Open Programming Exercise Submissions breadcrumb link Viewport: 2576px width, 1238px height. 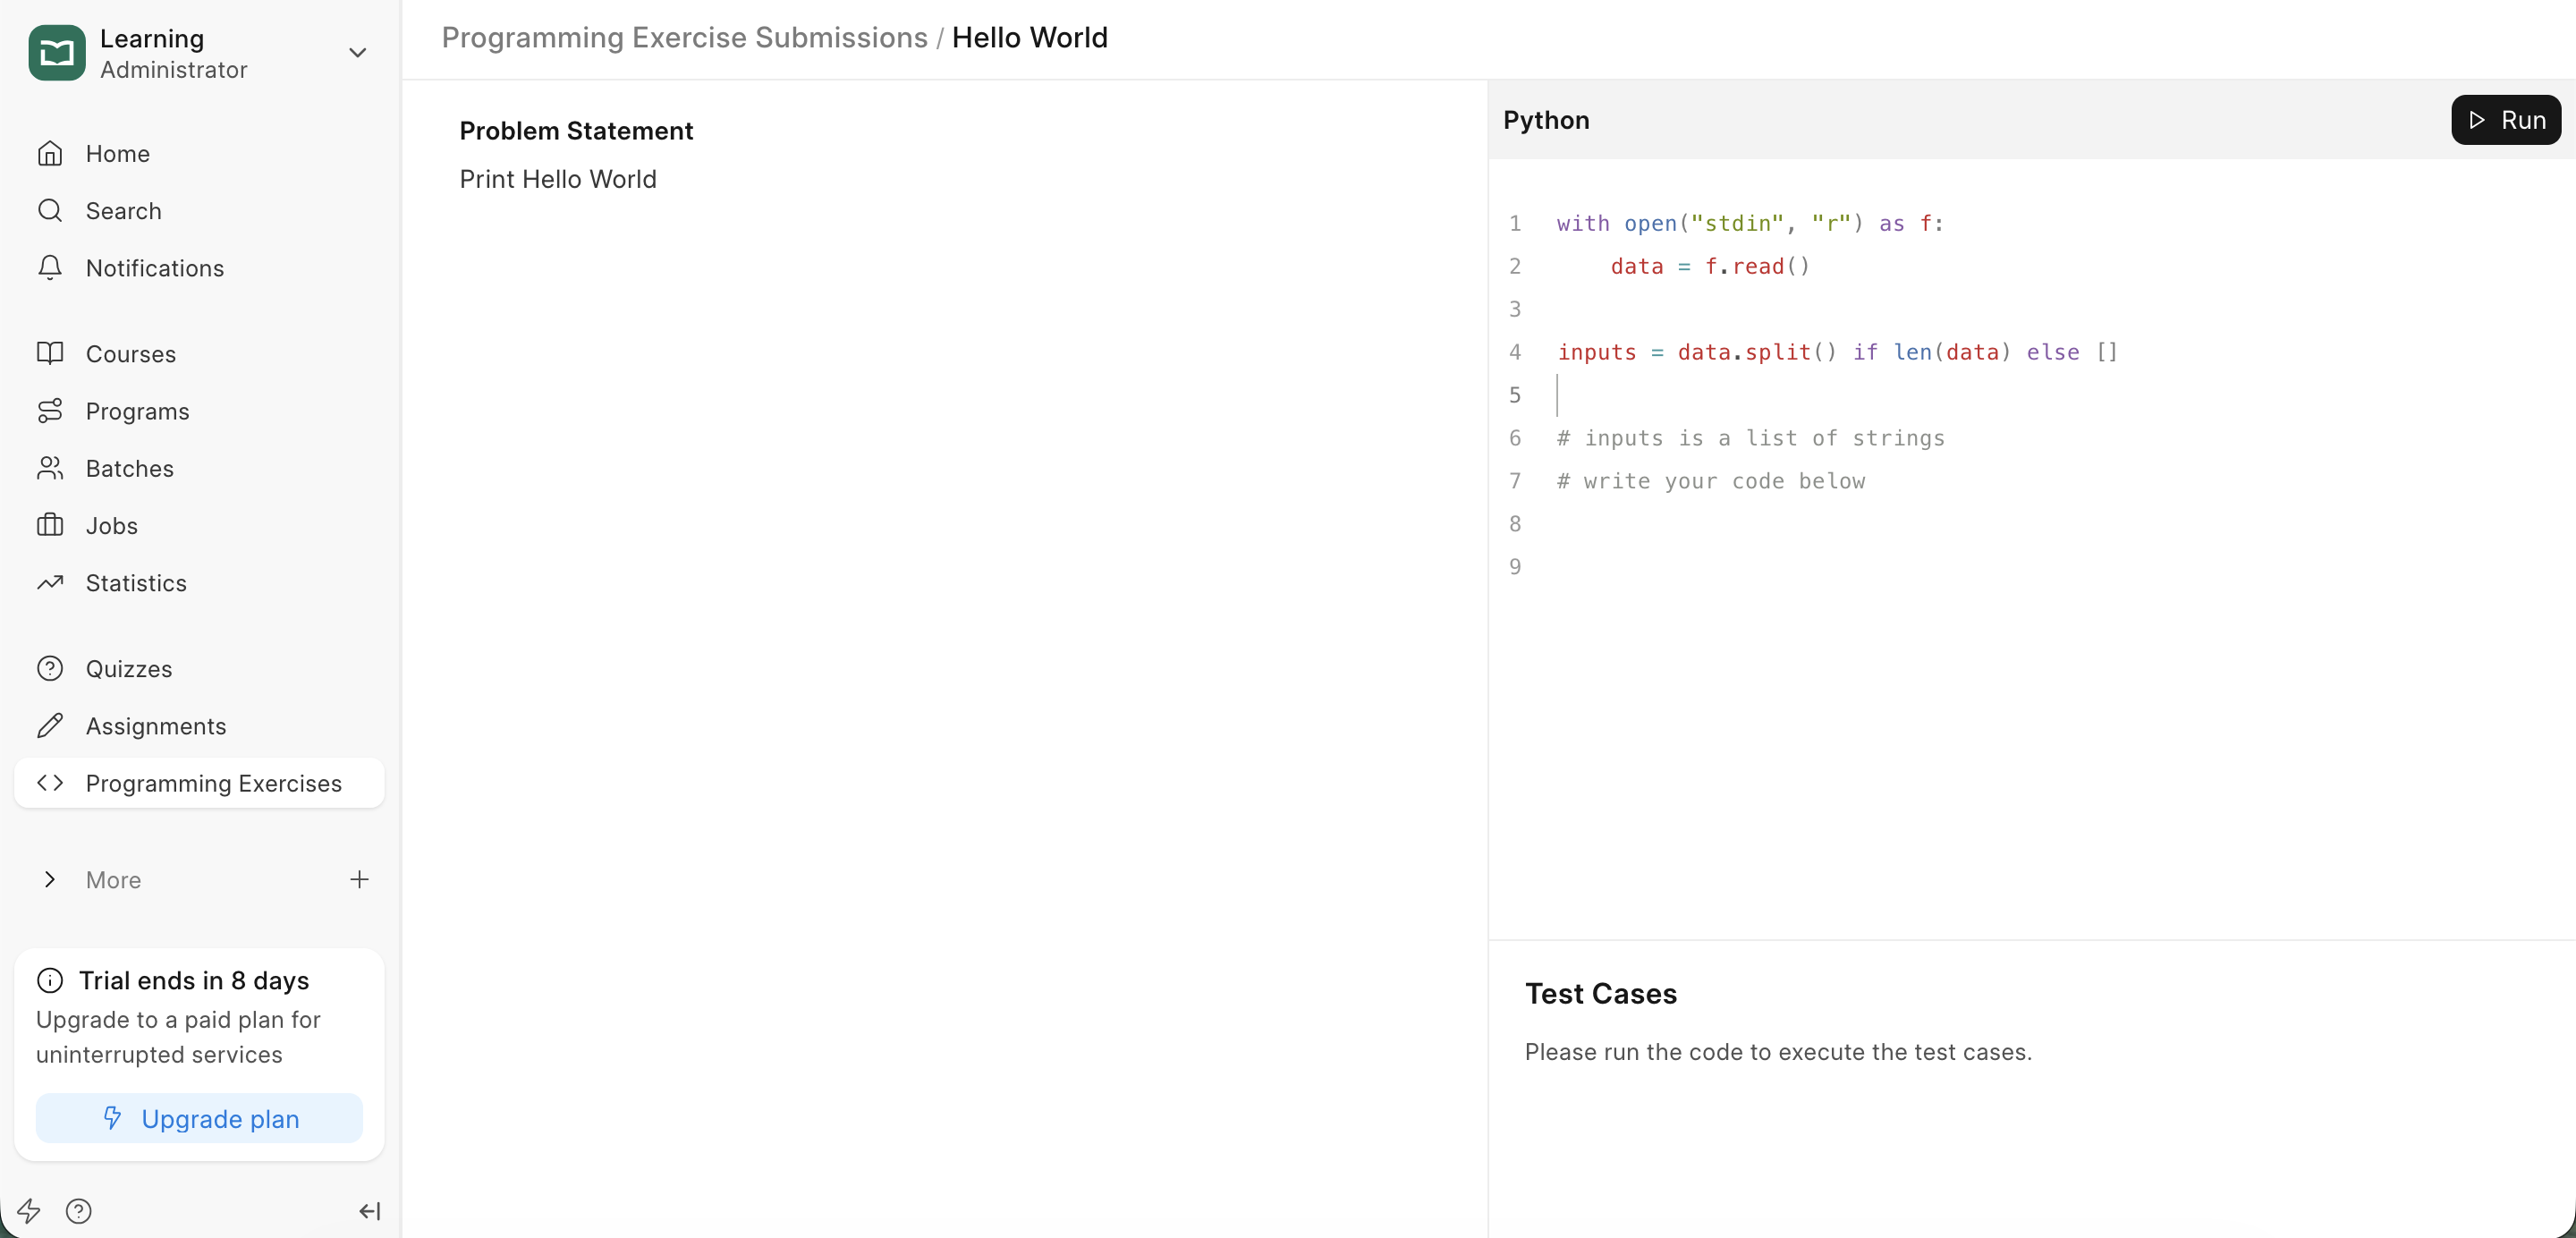click(x=684, y=38)
